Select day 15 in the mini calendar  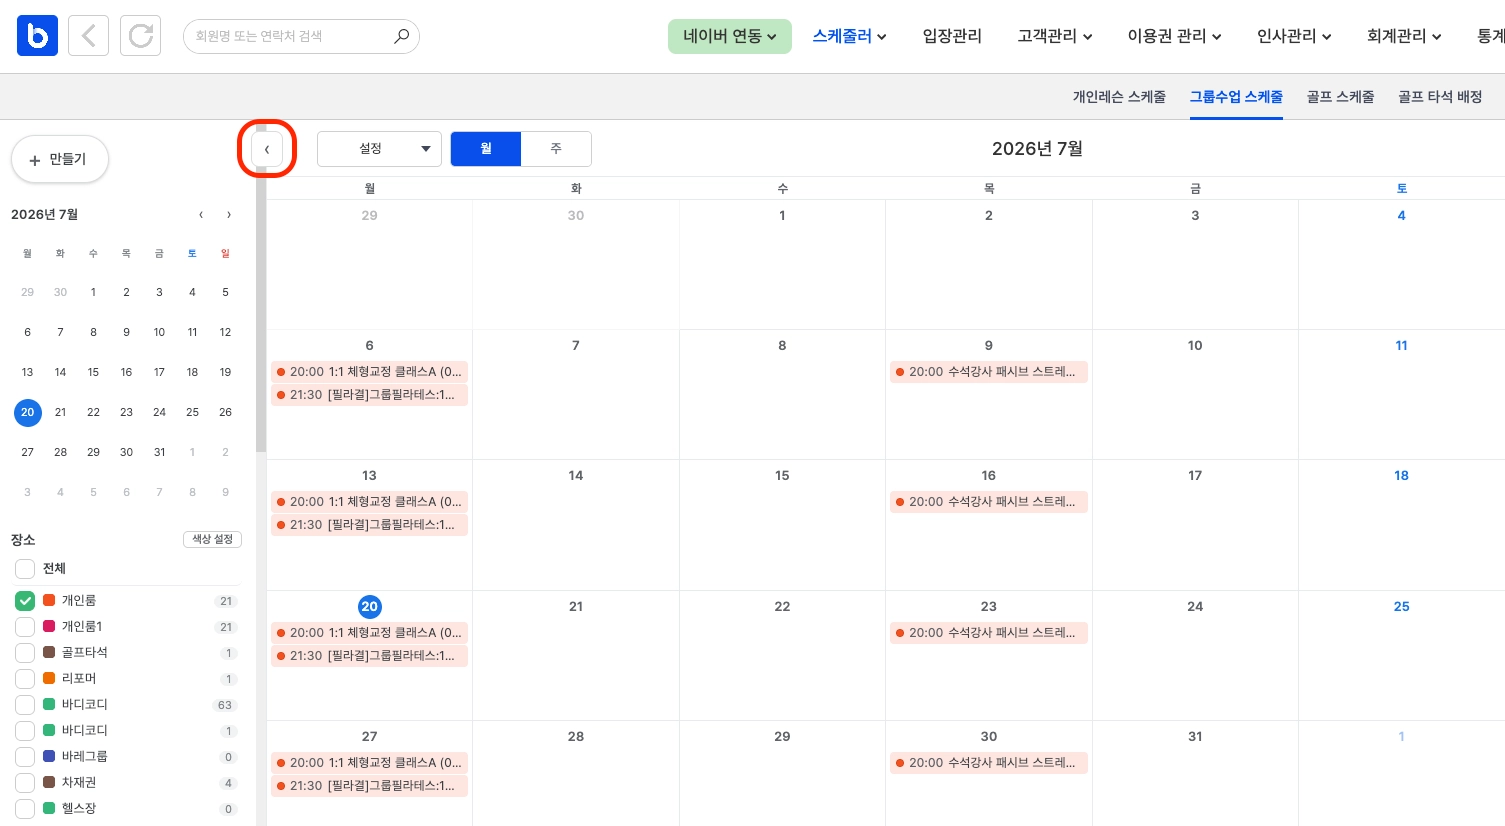[93, 372]
